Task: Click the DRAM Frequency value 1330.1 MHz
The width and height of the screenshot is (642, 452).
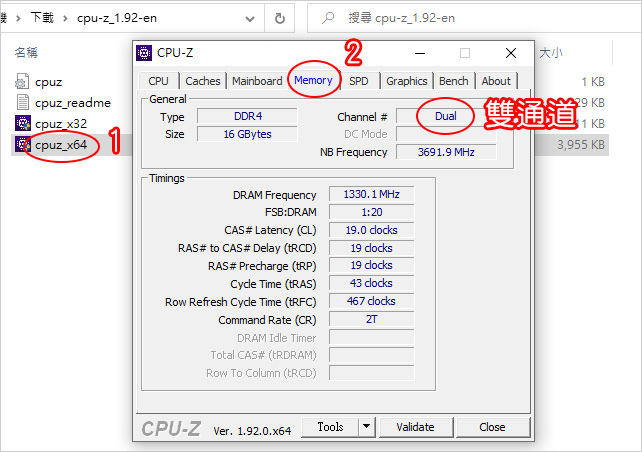Action: 371,194
